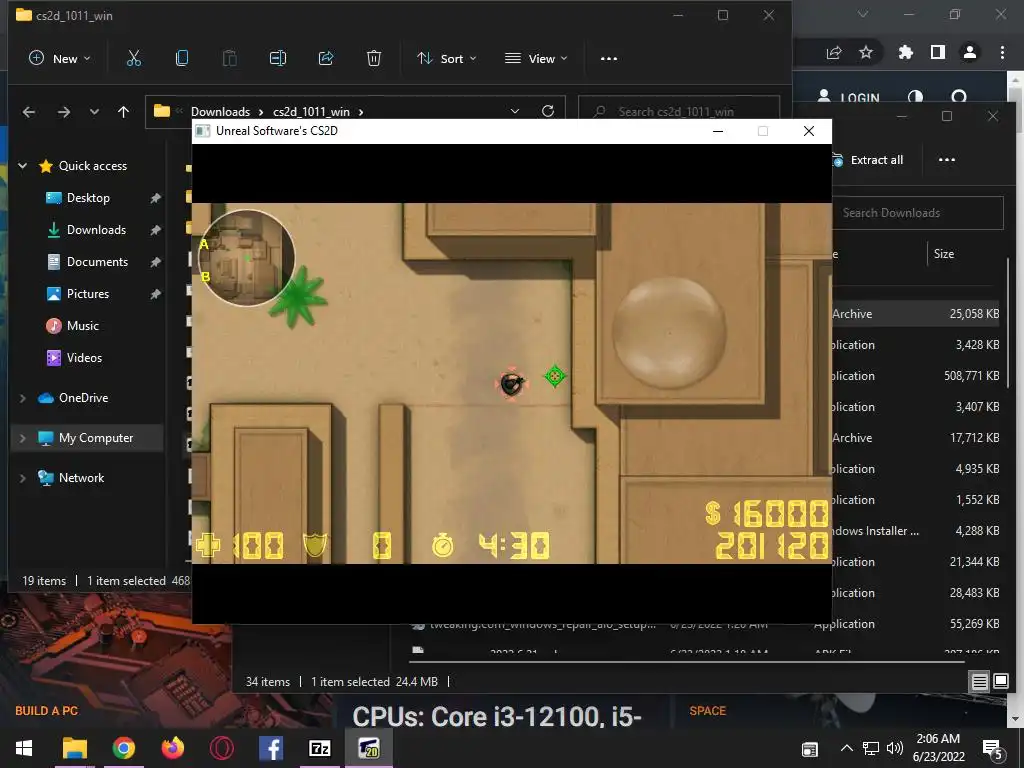The image size is (1024, 768).
Task: Open Chrome extensions puzzle icon
Action: (x=905, y=52)
